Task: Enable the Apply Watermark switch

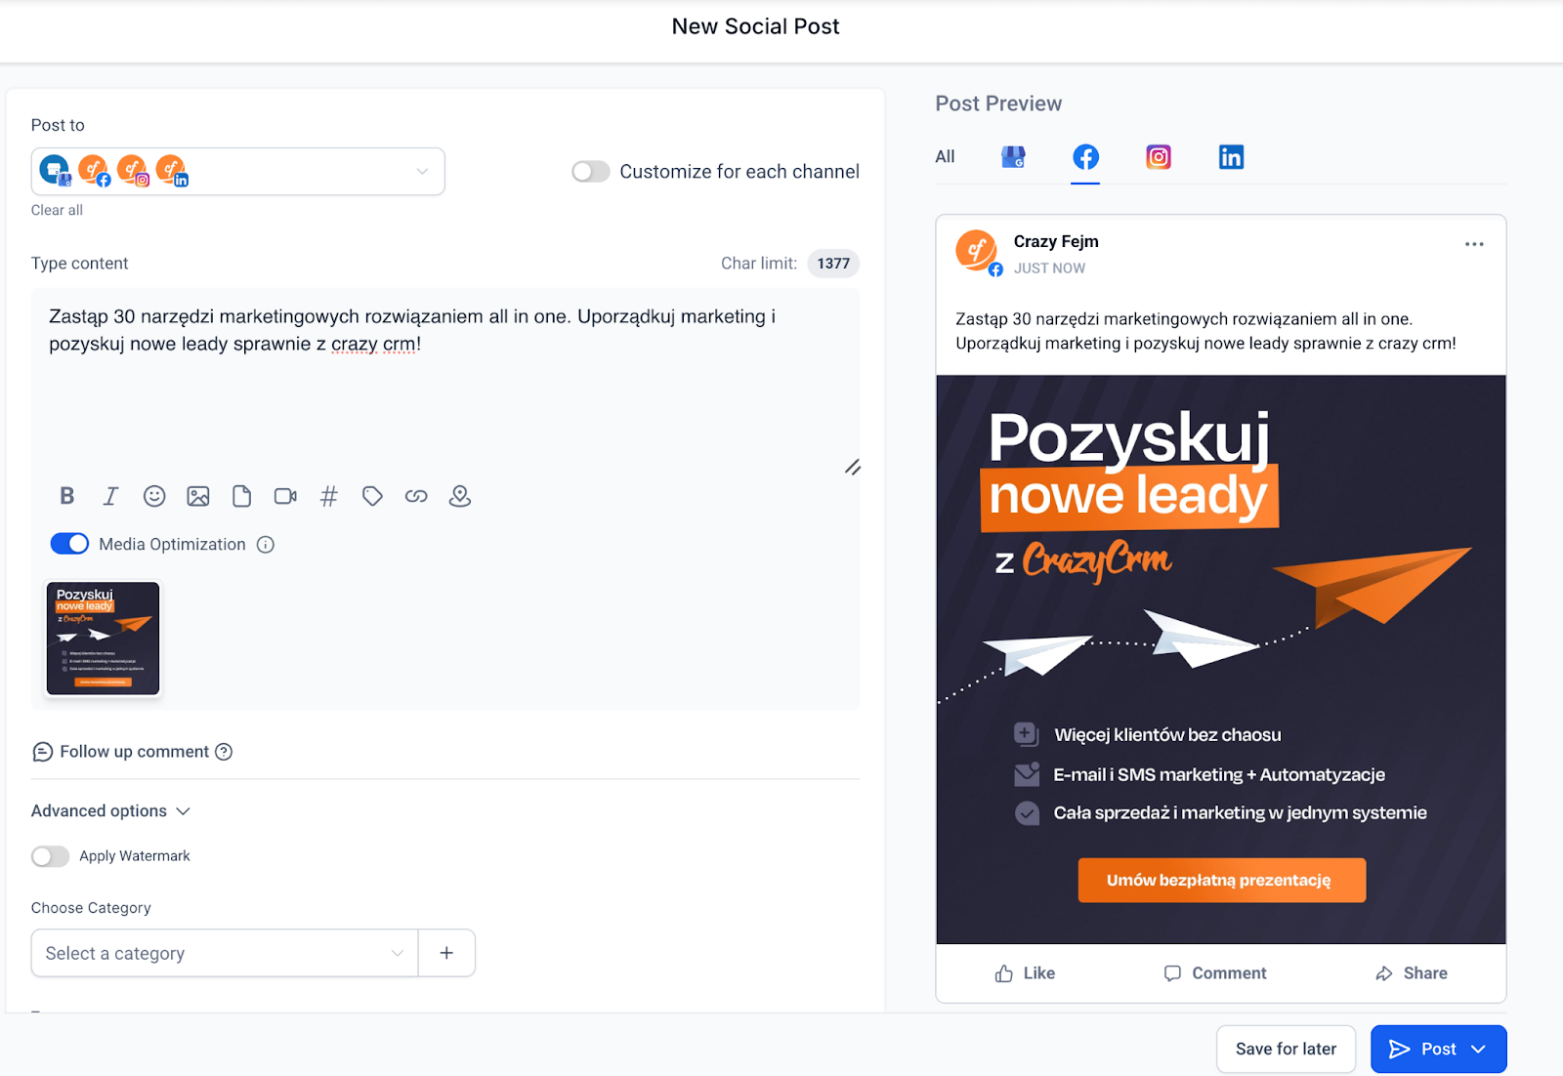Action: tap(50, 856)
